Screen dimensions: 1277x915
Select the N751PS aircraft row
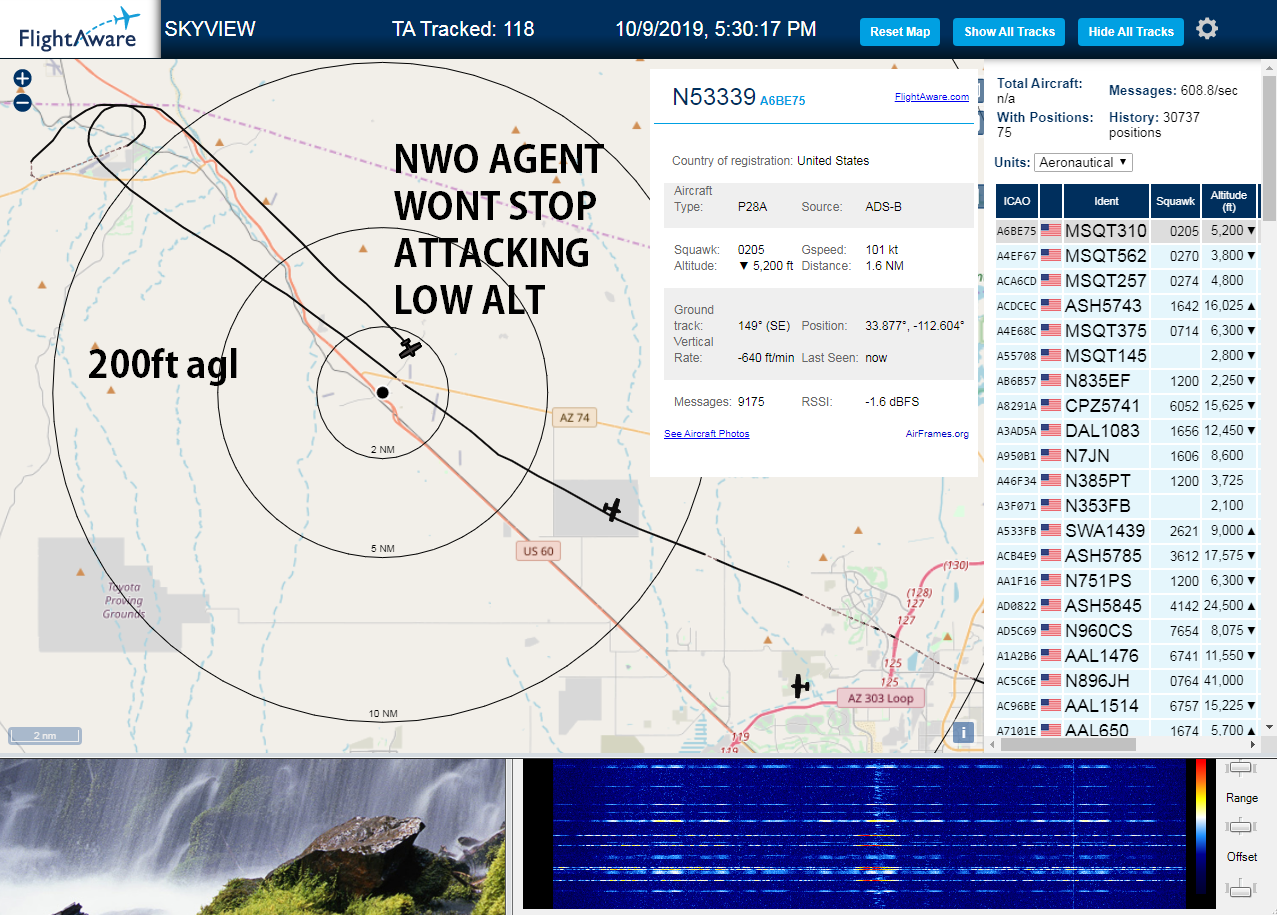coord(1126,581)
